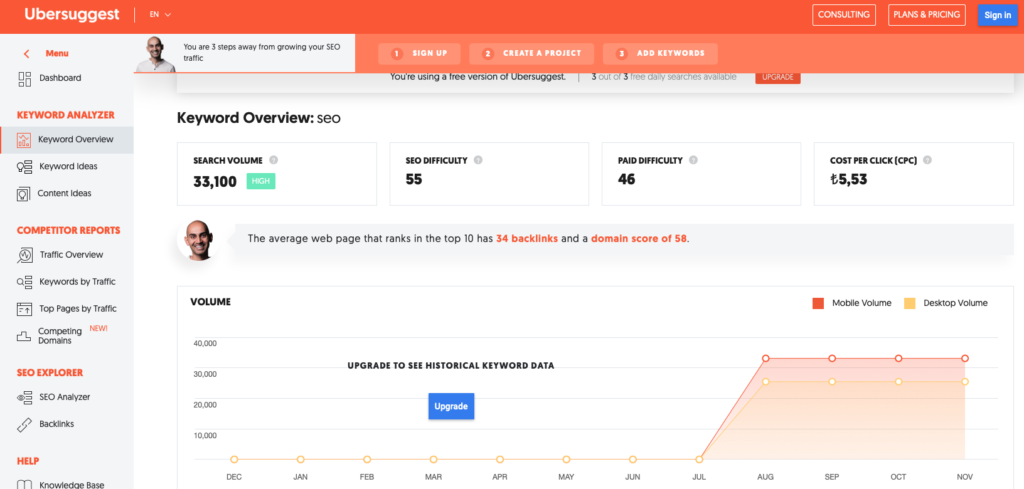The width and height of the screenshot is (1024, 489).
Task: Click the SEP desktop volume data point
Action: tap(832, 382)
